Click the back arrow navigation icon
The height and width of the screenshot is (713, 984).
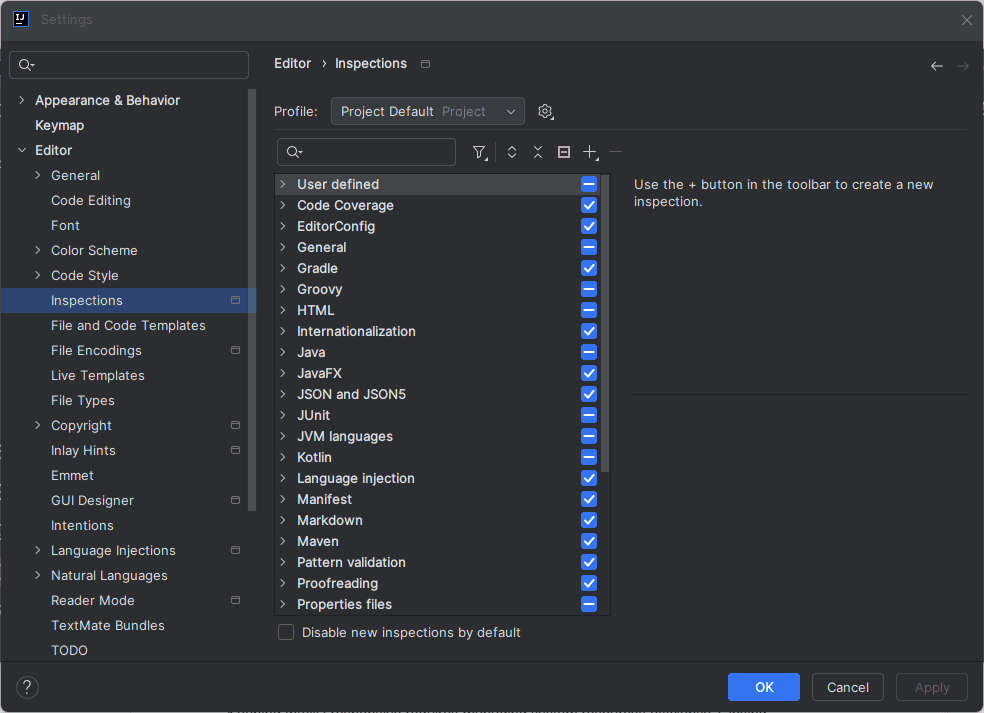click(x=937, y=66)
